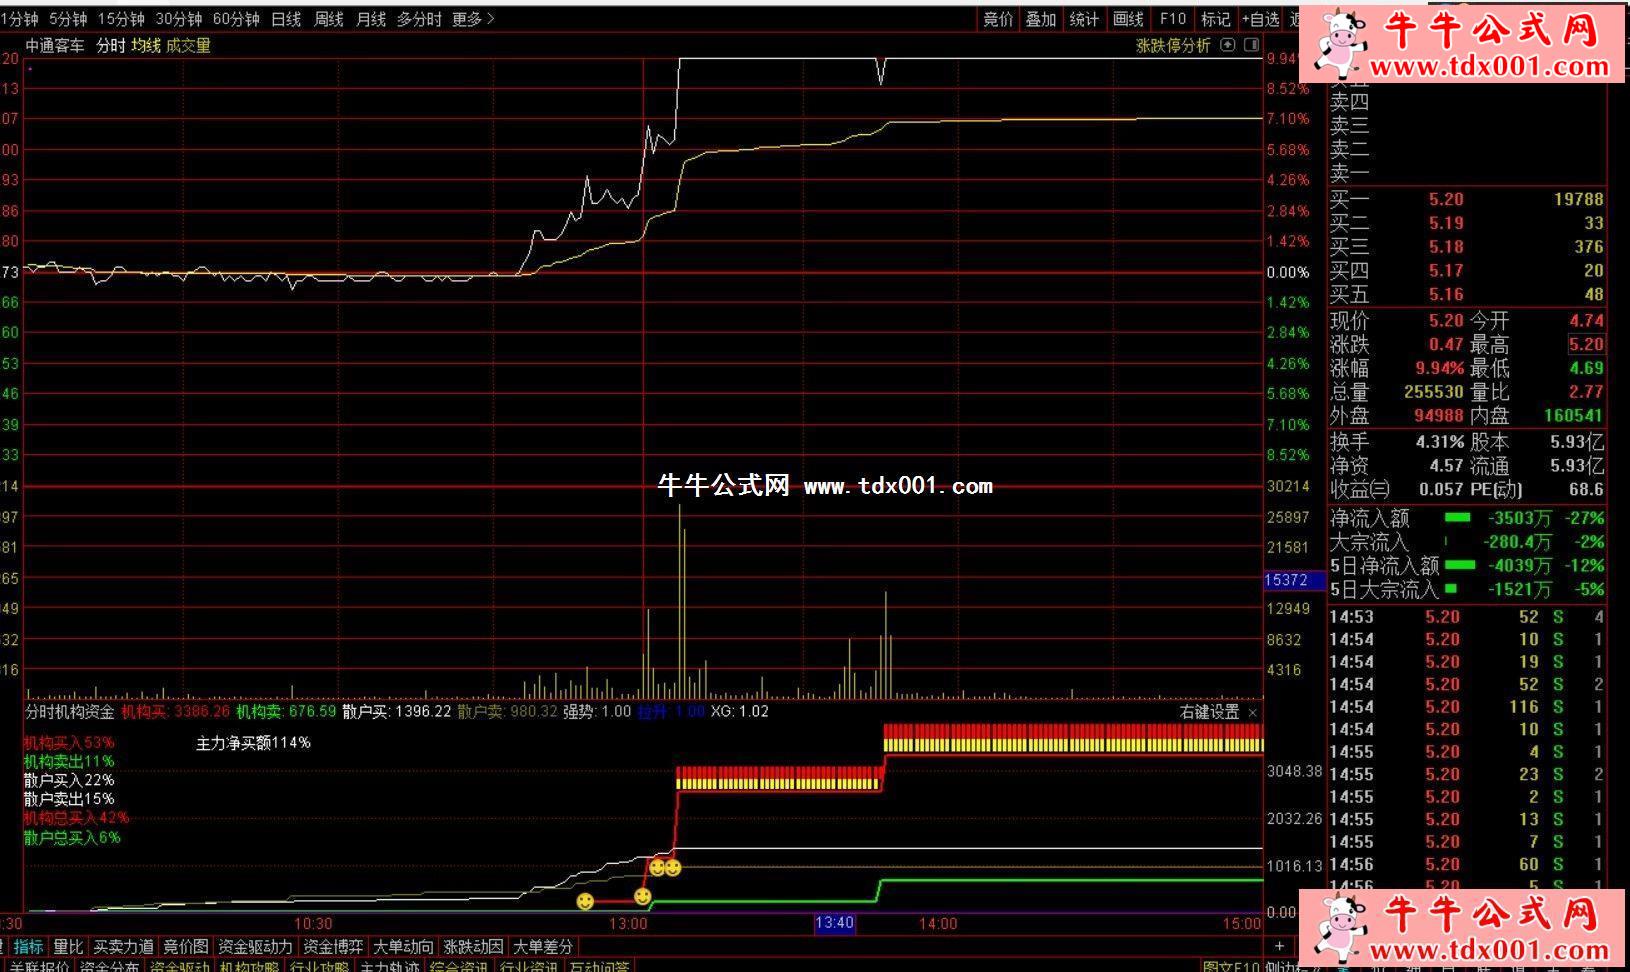
Task: Close the 分时机构资金 indicator panel
Action: tap(1253, 712)
